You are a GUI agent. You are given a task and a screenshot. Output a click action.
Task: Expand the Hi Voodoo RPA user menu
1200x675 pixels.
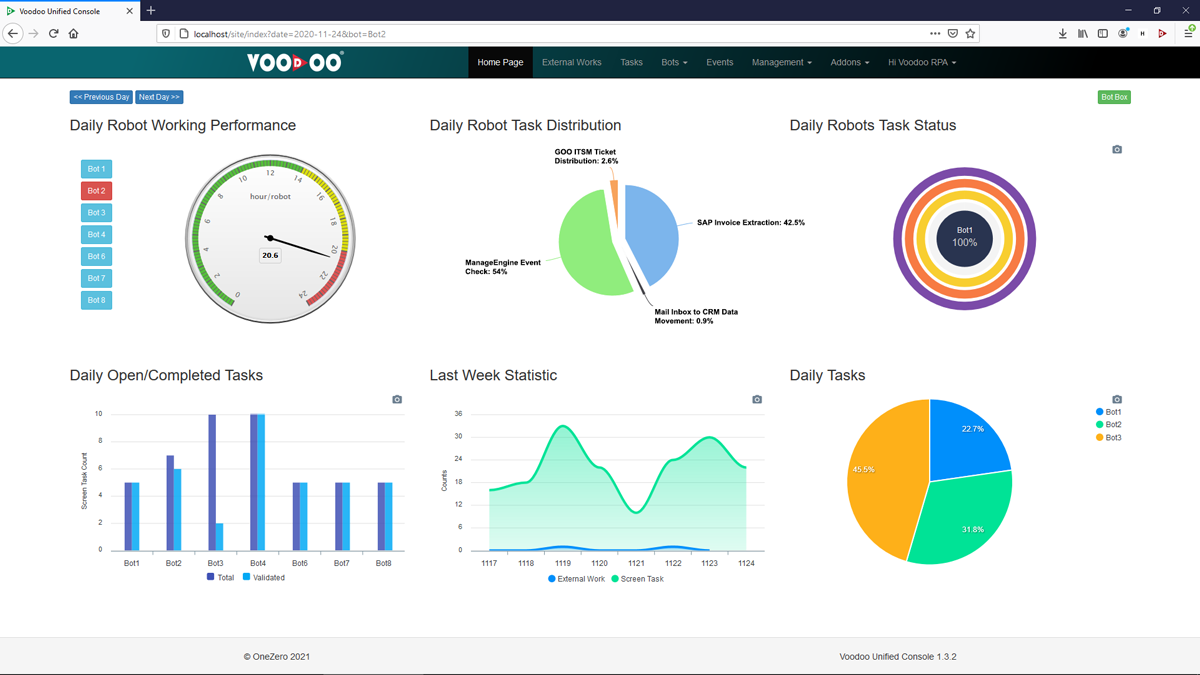point(921,62)
